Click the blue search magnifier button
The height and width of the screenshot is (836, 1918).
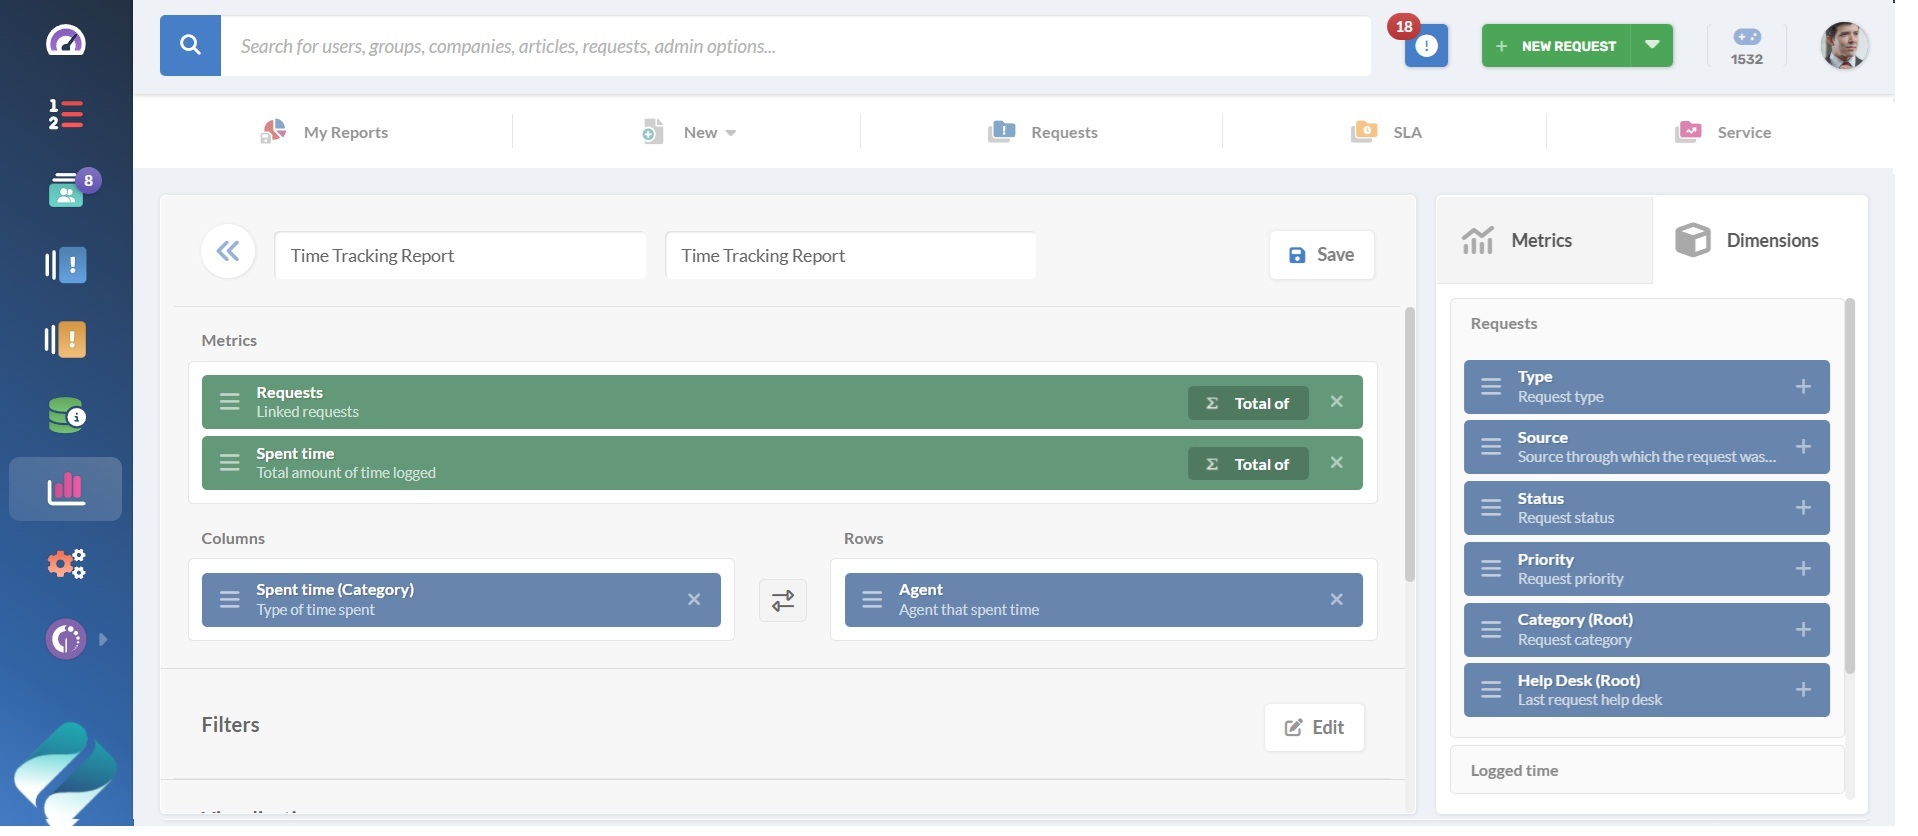190,46
